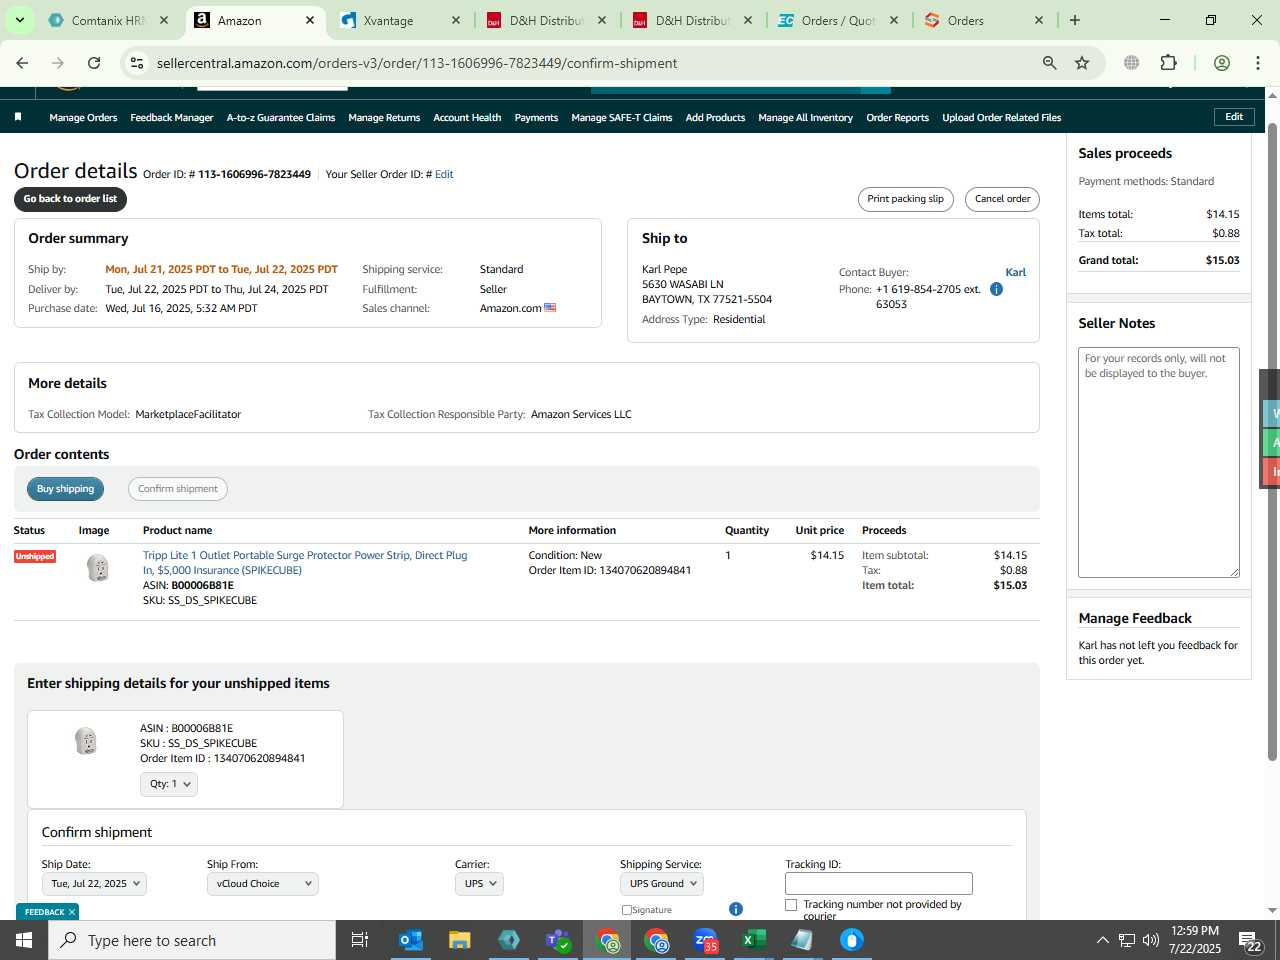Click the browser address bar URL
Image resolution: width=1280 pixels, height=960 pixels.
pyautogui.click(x=417, y=63)
